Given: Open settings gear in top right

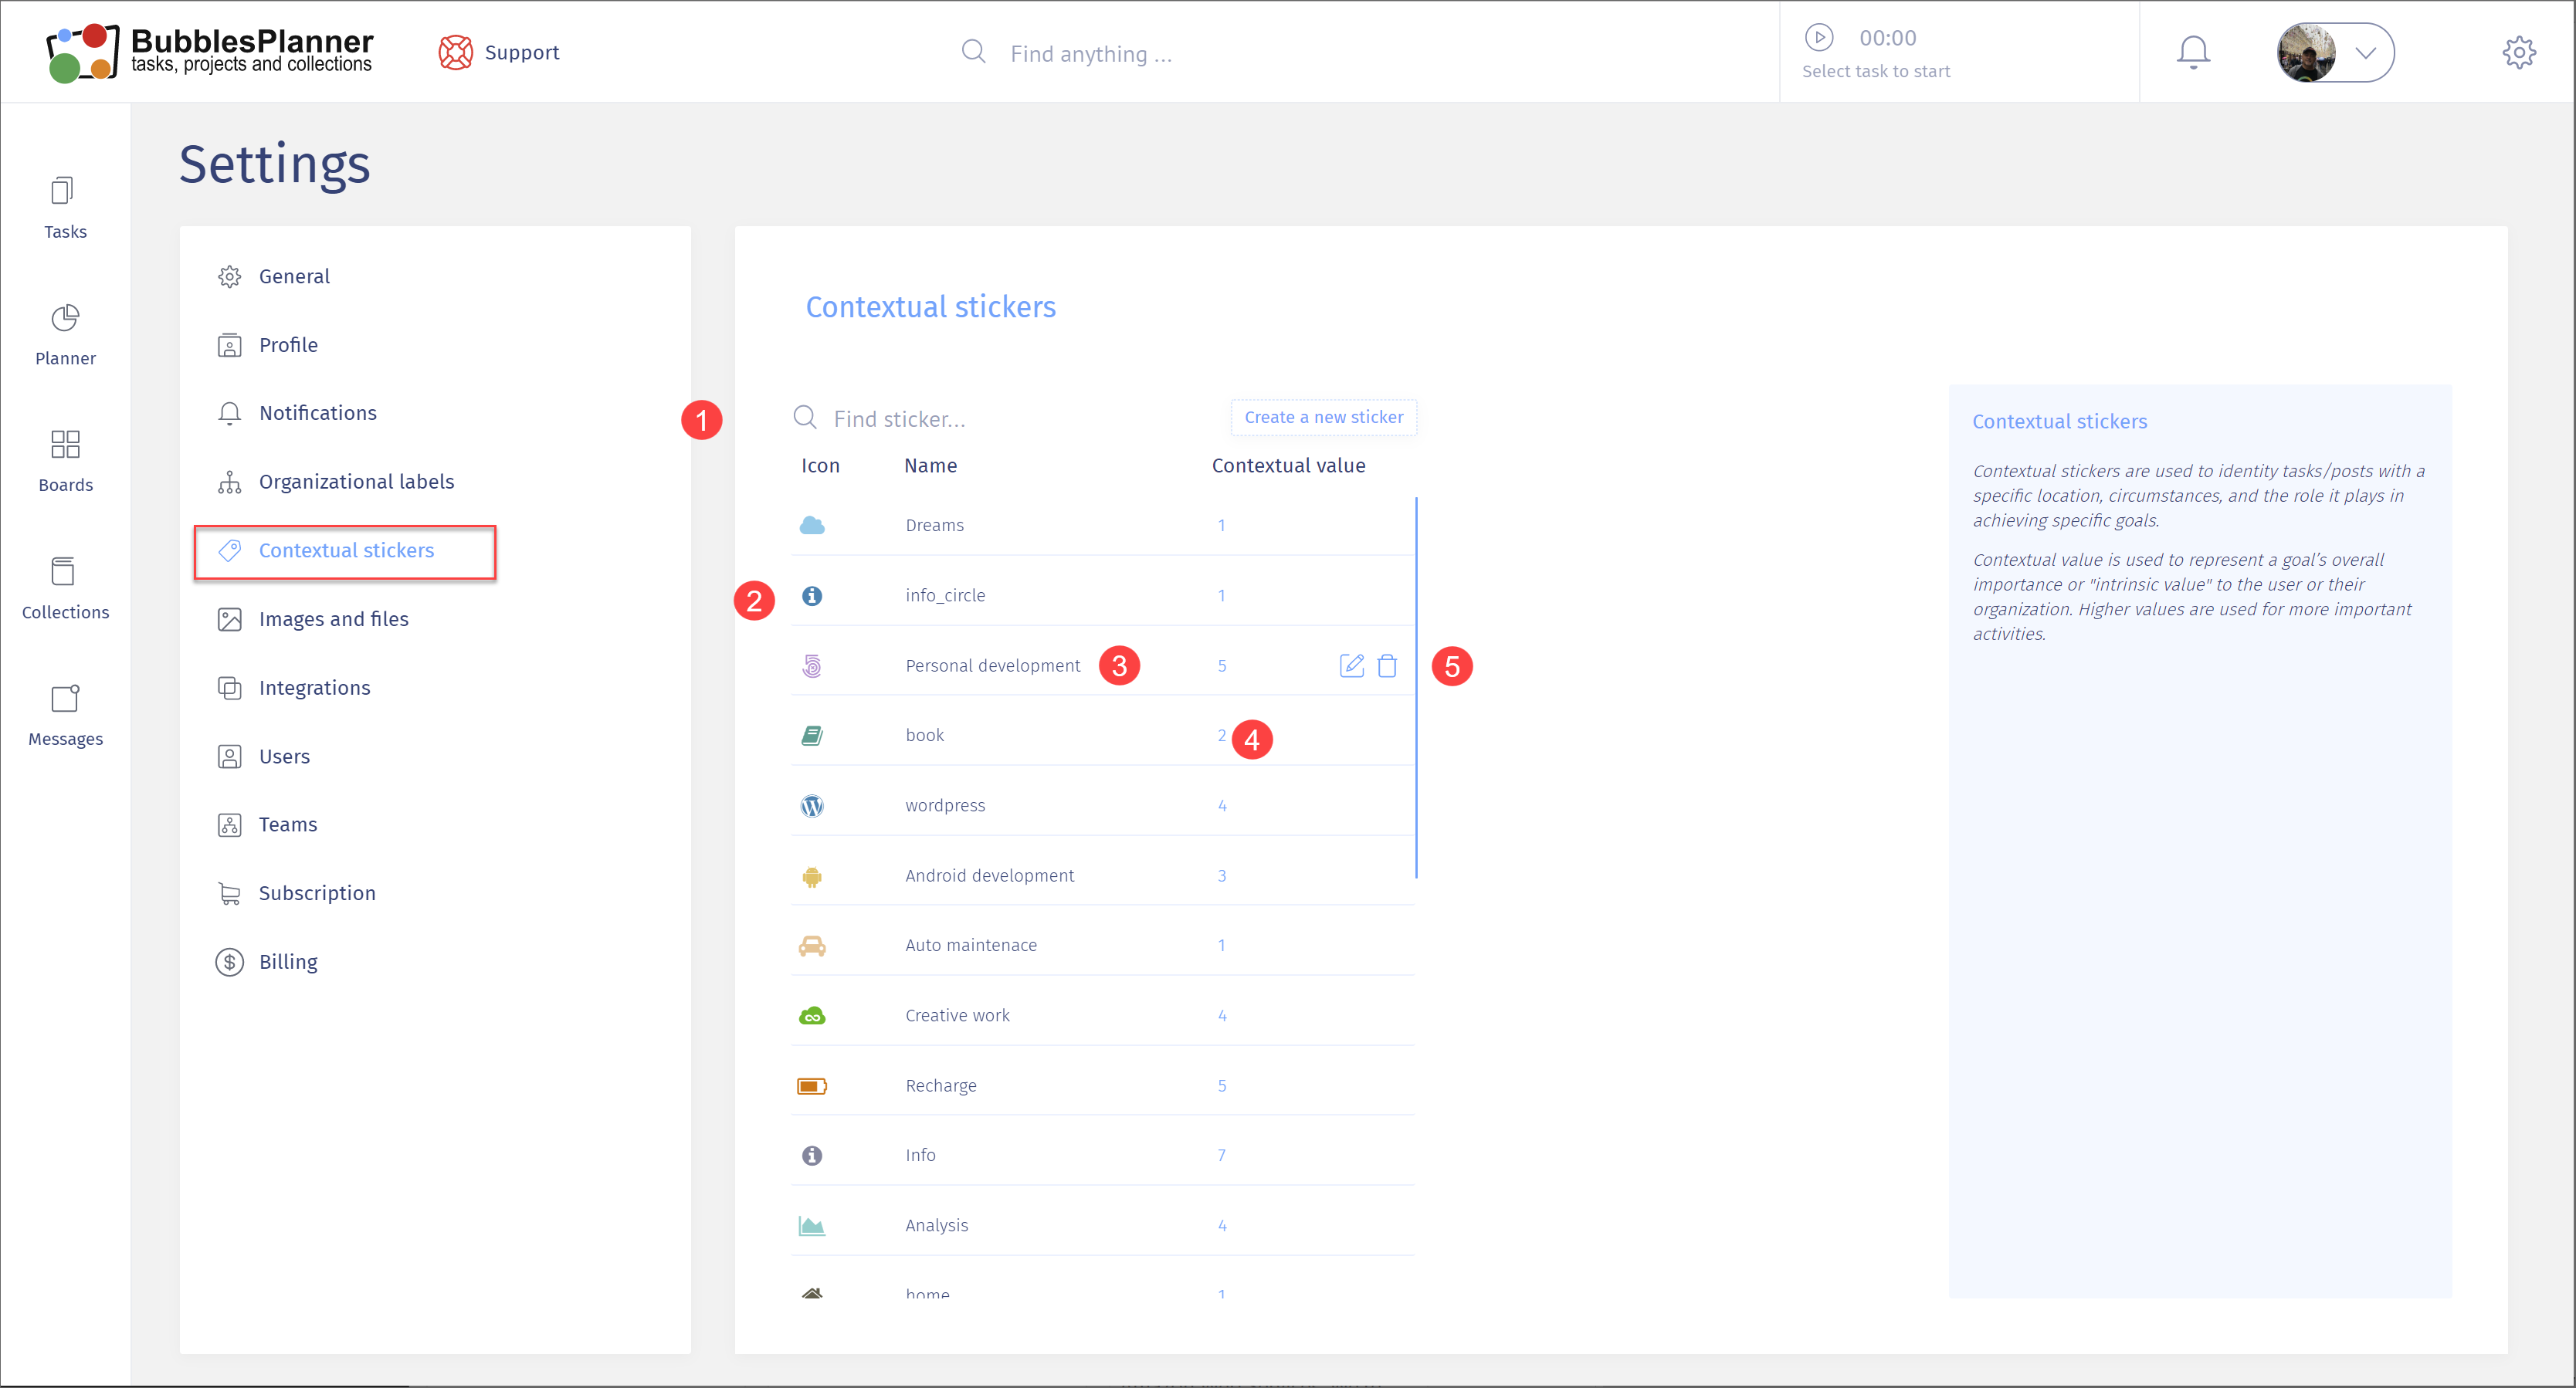Looking at the screenshot, I should pos(2518,52).
